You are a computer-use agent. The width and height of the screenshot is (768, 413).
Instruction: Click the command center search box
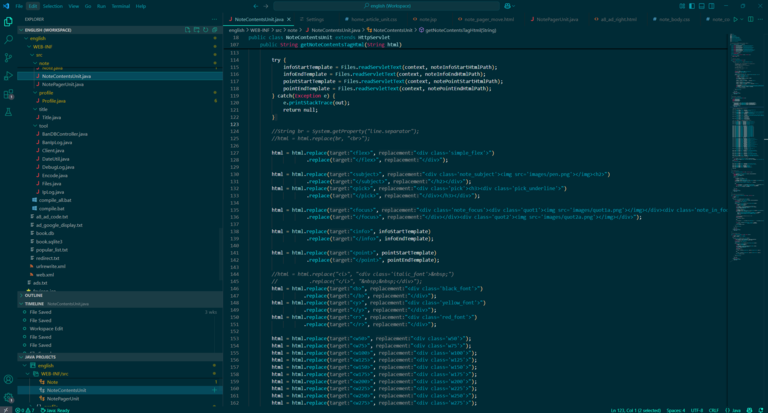[x=386, y=6]
